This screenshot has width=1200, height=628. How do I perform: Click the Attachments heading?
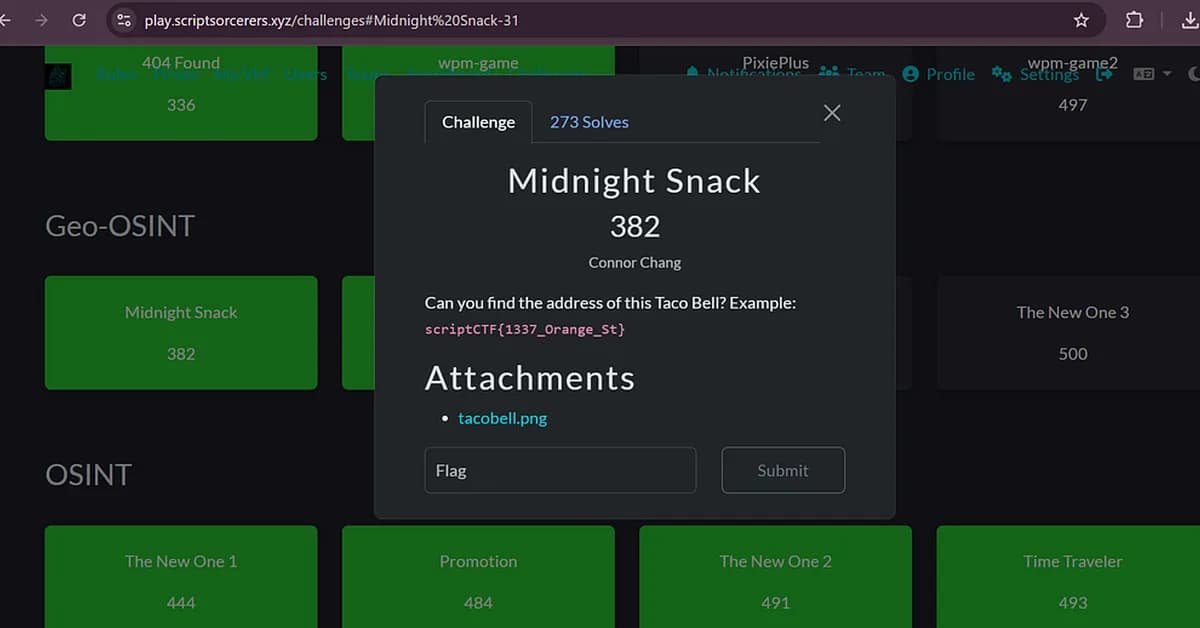529,378
